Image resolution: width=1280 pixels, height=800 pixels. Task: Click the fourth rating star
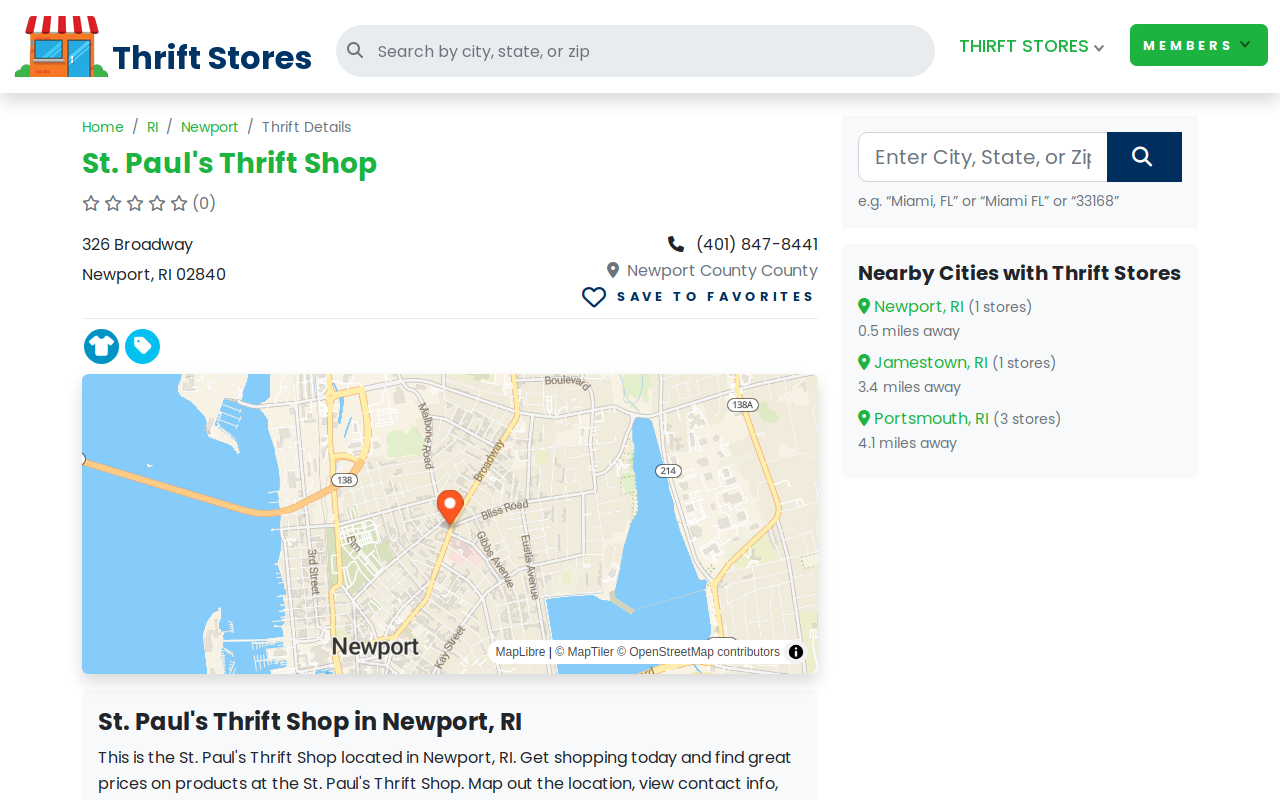click(157, 203)
